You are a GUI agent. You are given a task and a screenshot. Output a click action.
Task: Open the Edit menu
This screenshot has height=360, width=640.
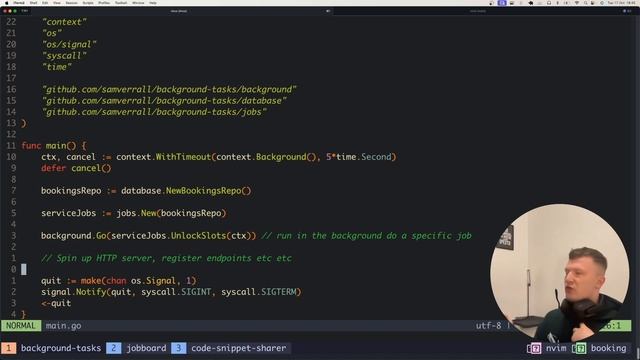click(x=45, y=2)
